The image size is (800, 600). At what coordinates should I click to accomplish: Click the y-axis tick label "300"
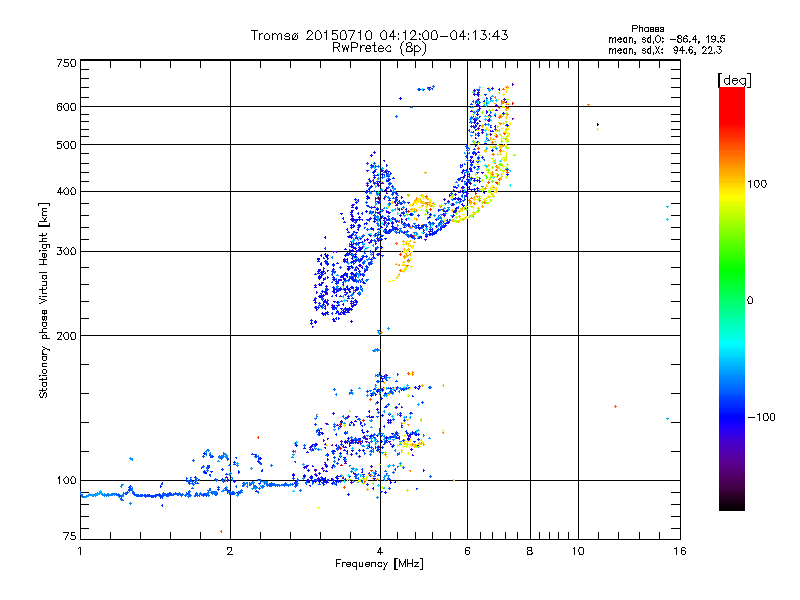click(66, 252)
